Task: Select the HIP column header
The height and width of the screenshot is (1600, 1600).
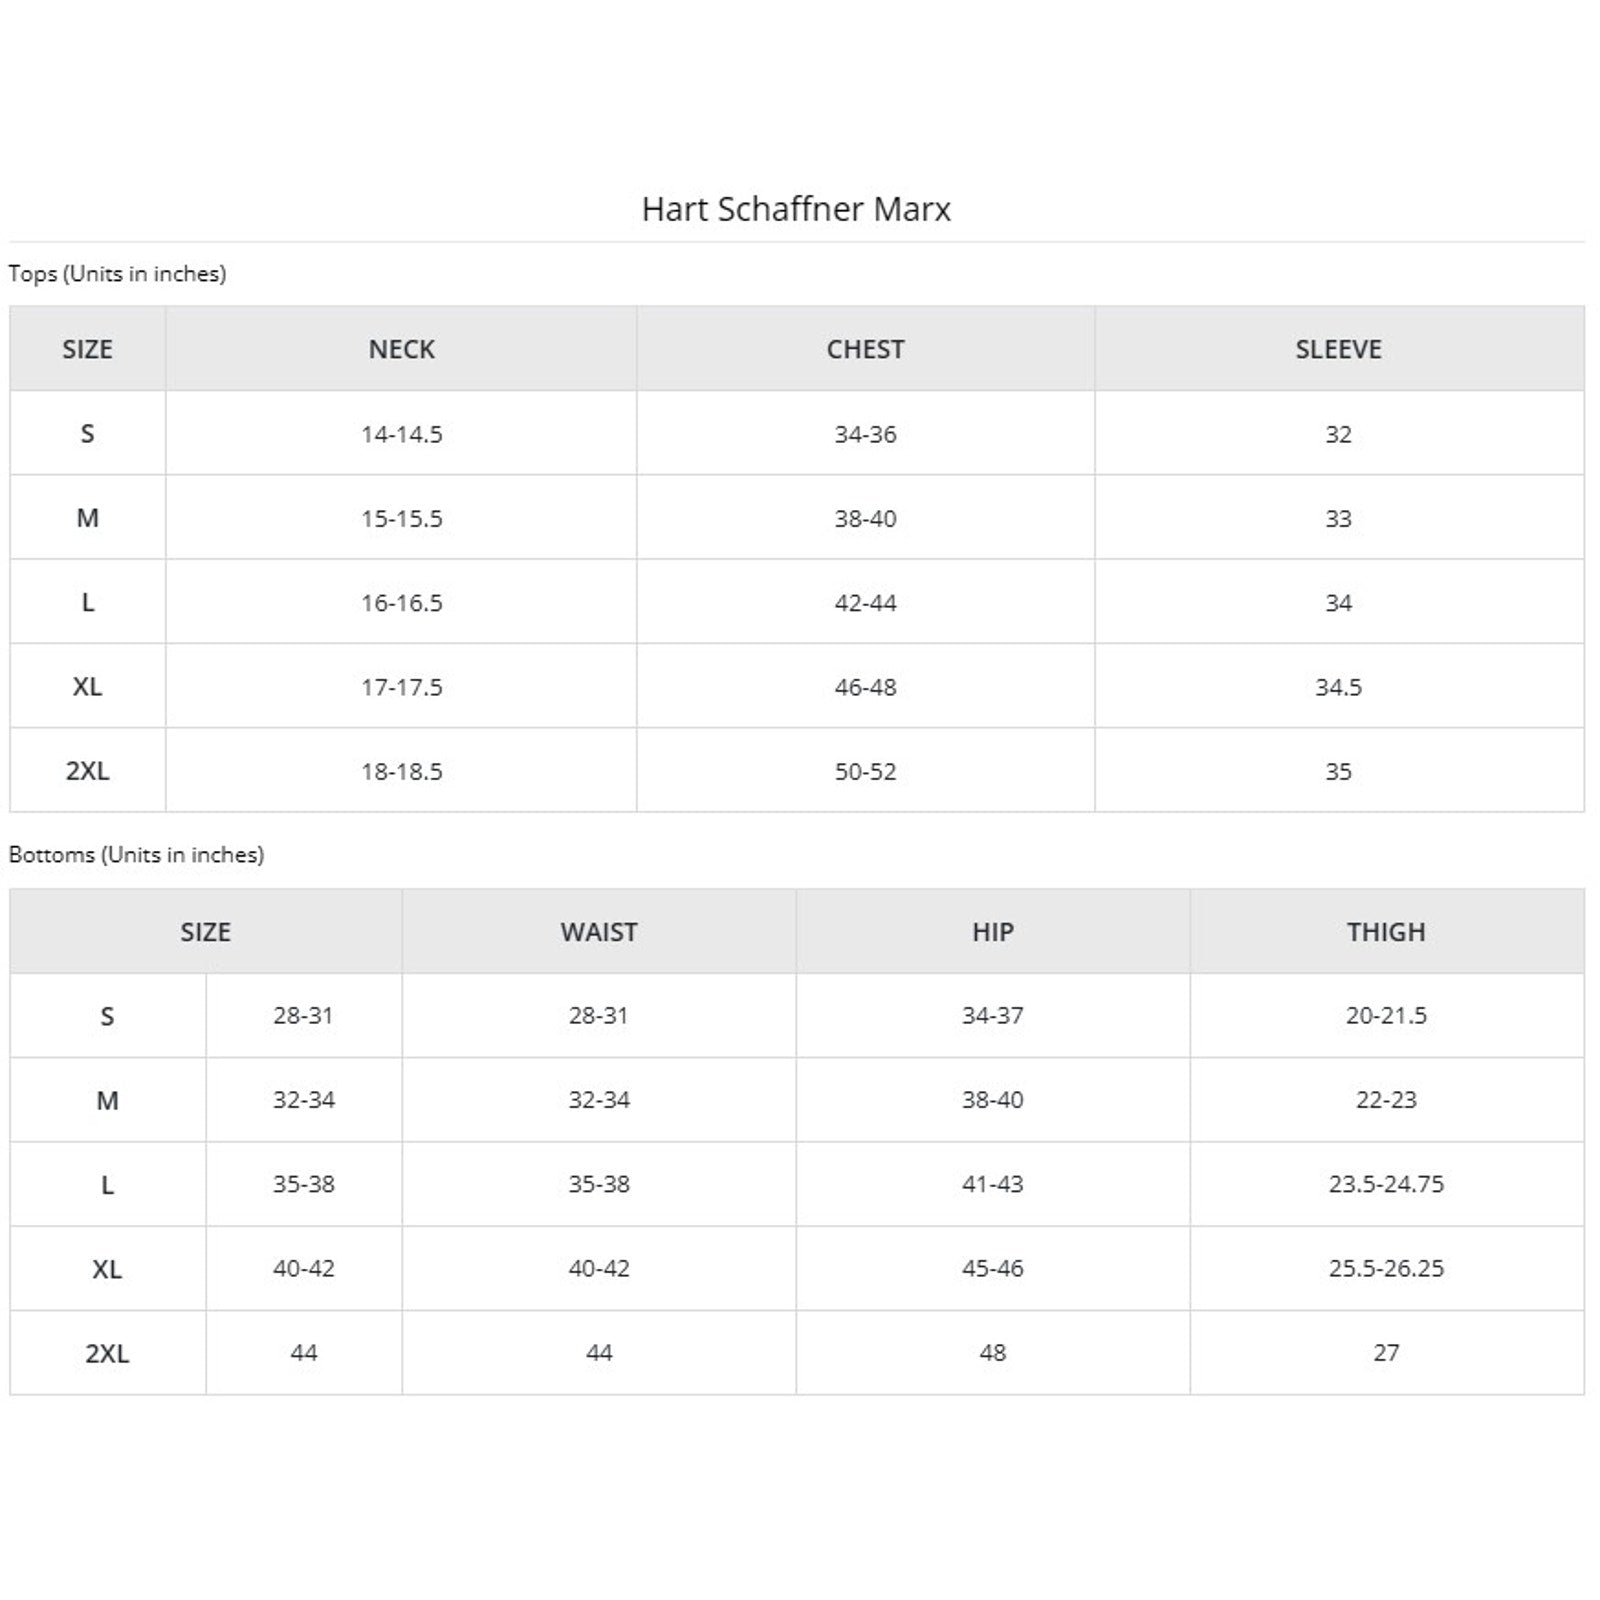Action: click(992, 932)
